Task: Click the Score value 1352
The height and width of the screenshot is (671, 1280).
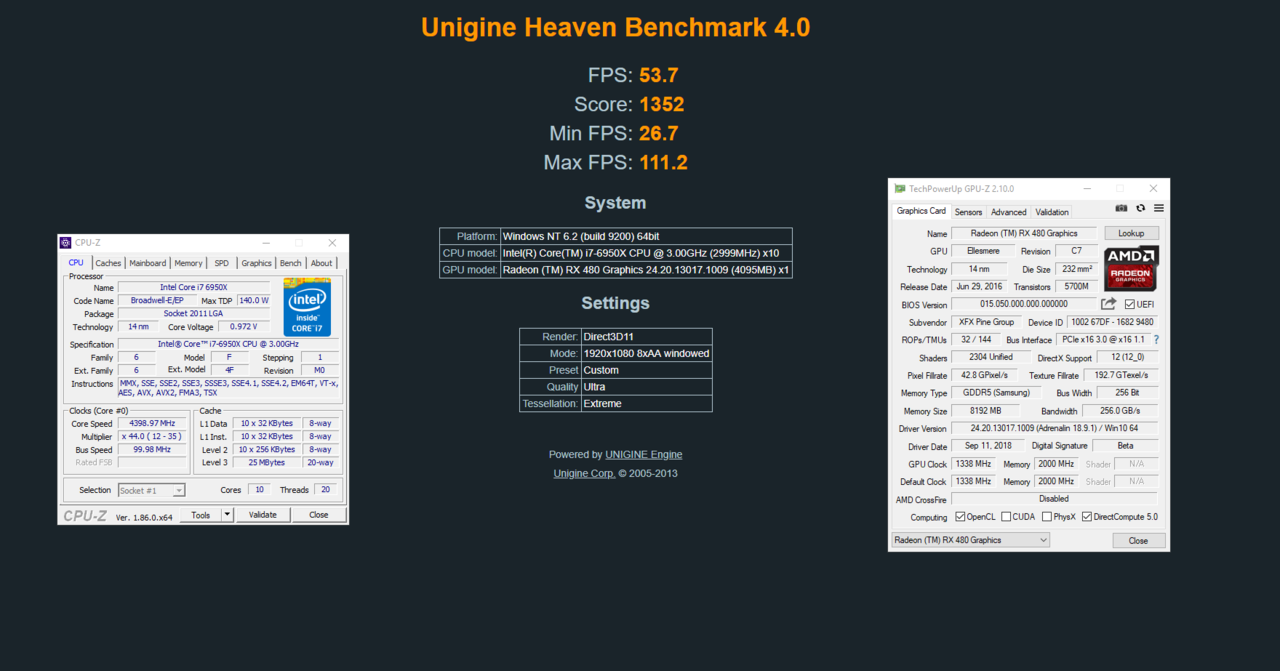Action: point(662,104)
